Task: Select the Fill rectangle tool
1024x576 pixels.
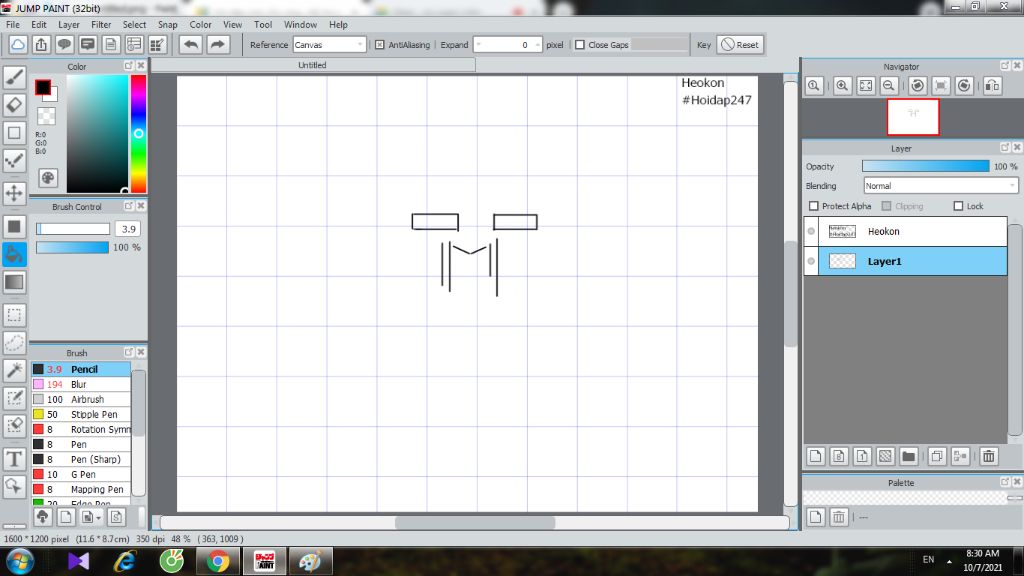Action: pyautogui.click(x=14, y=227)
